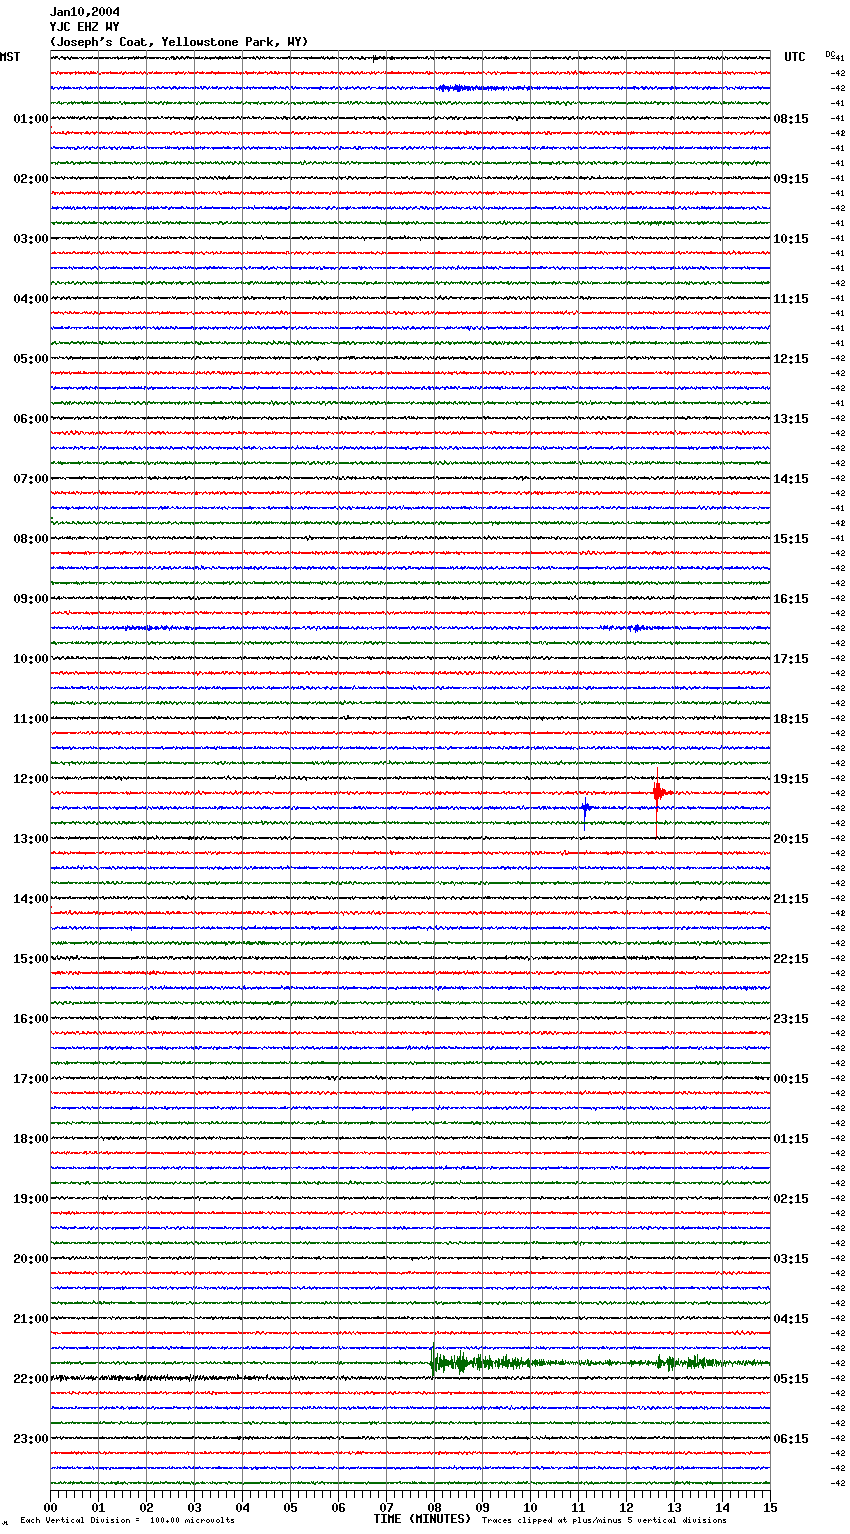This screenshot has height=1534, width=850.
Task: Click the MST hour label "14:00"
Action: (x=31, y=899)
